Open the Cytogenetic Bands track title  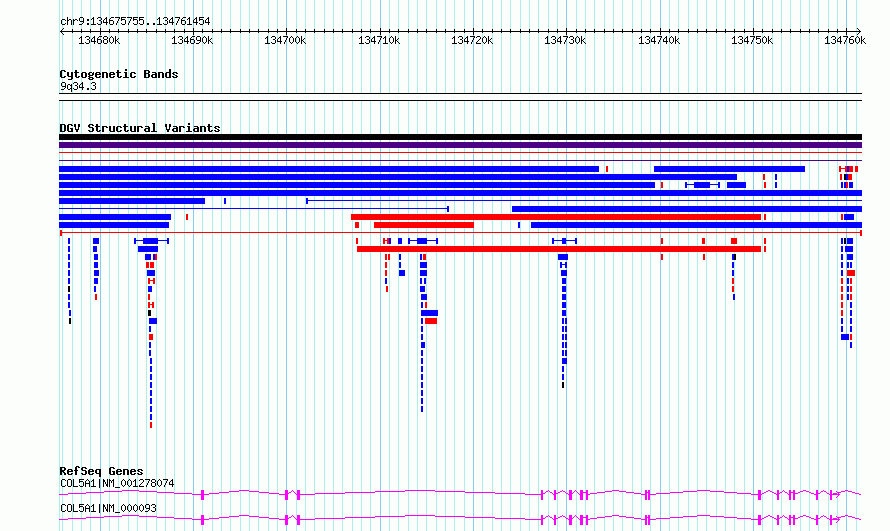pos(119,74)
